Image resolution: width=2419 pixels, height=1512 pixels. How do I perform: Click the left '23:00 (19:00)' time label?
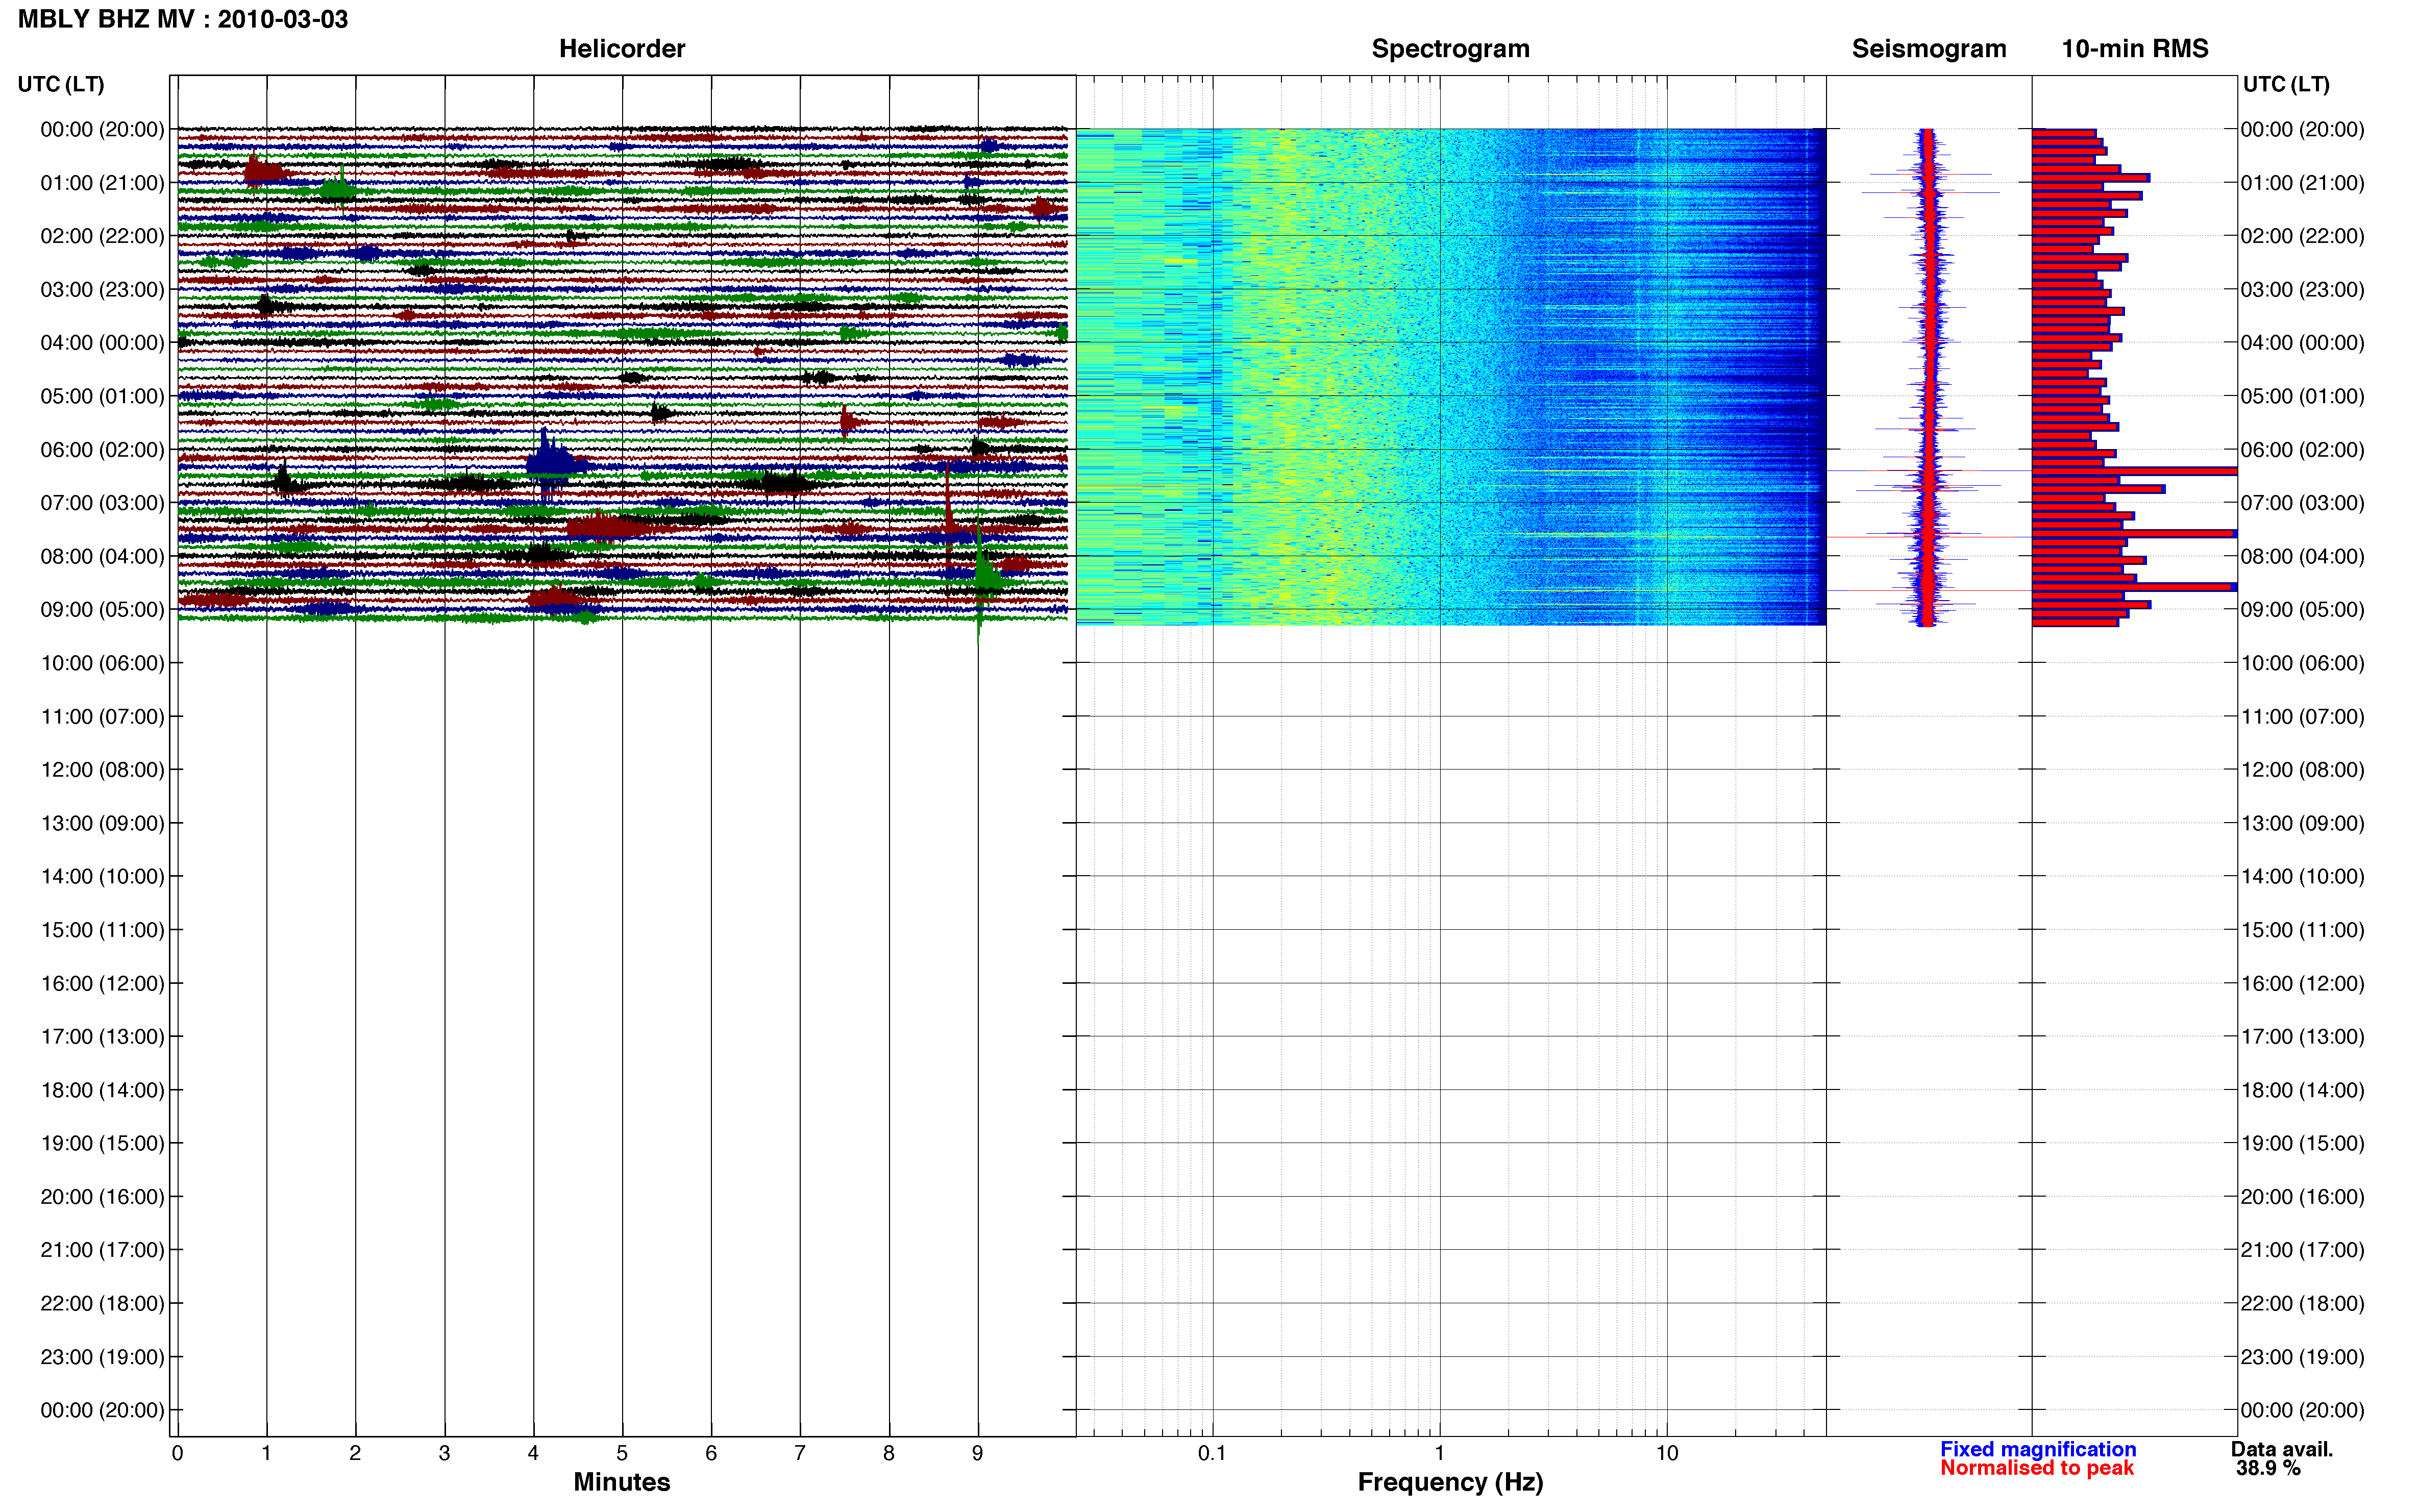click(x=102, y=1357)
